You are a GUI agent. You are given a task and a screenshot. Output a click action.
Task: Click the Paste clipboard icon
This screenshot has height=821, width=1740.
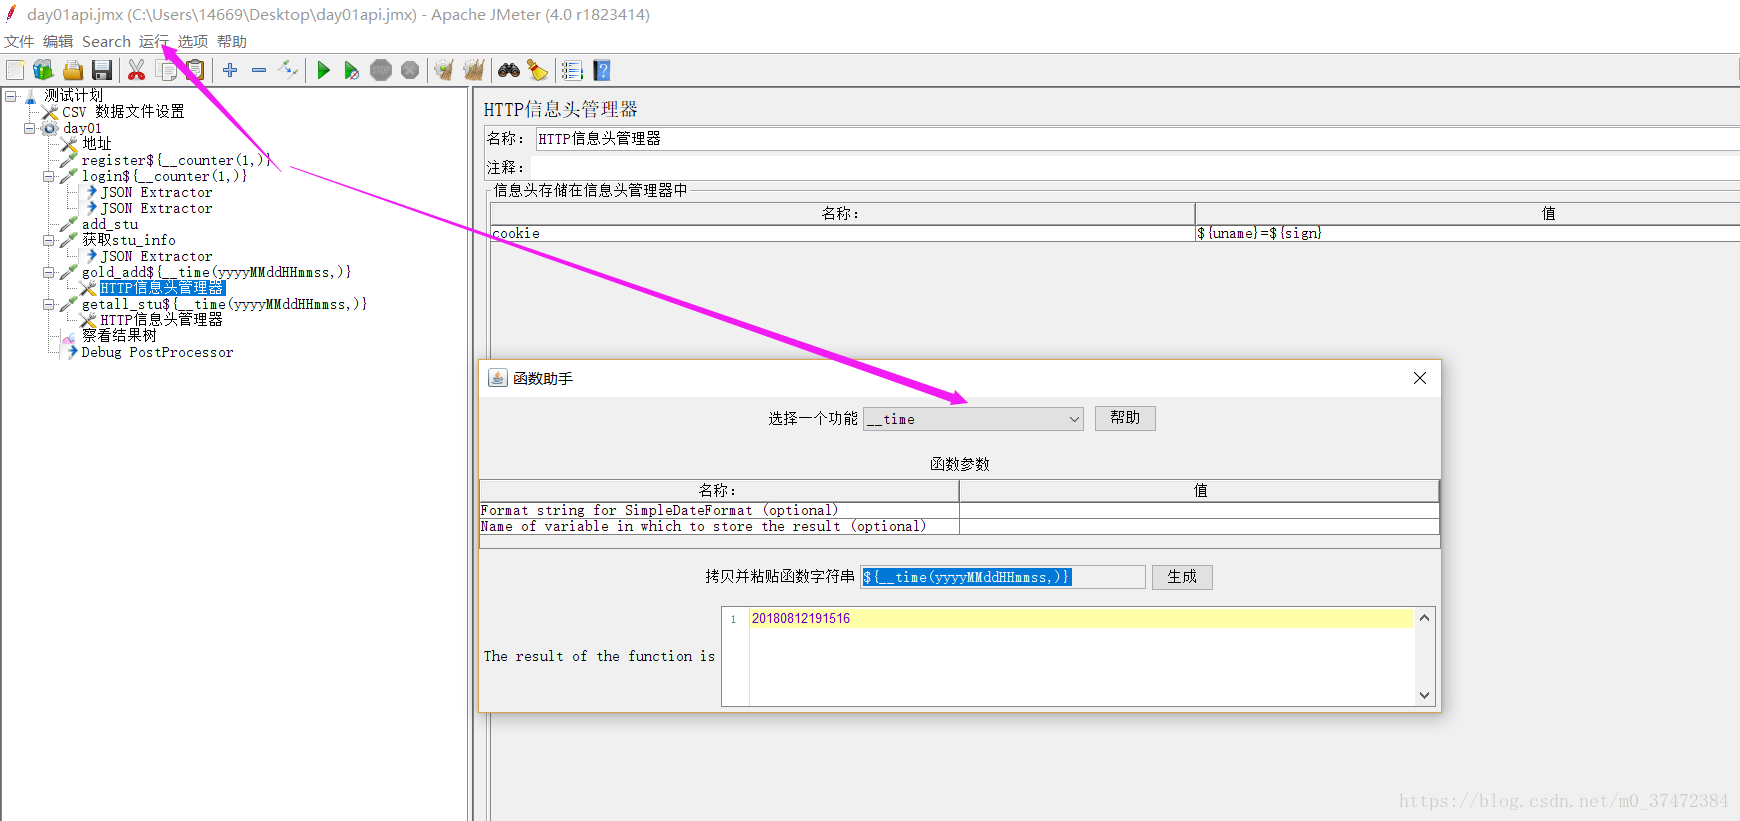click(195, 70)
